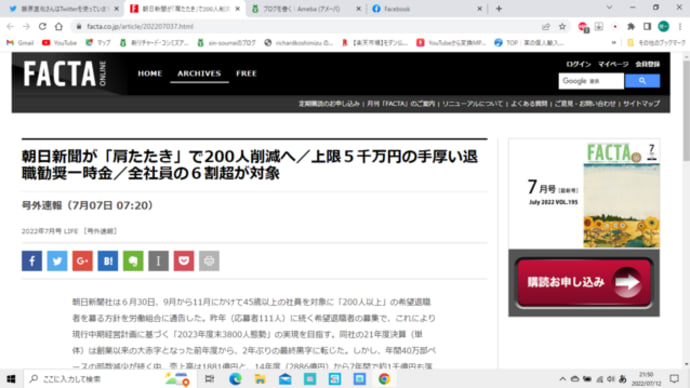690x388 pixels.
Task: Switch to Chrome icon on taskbar
Action: tap(384, 379)
